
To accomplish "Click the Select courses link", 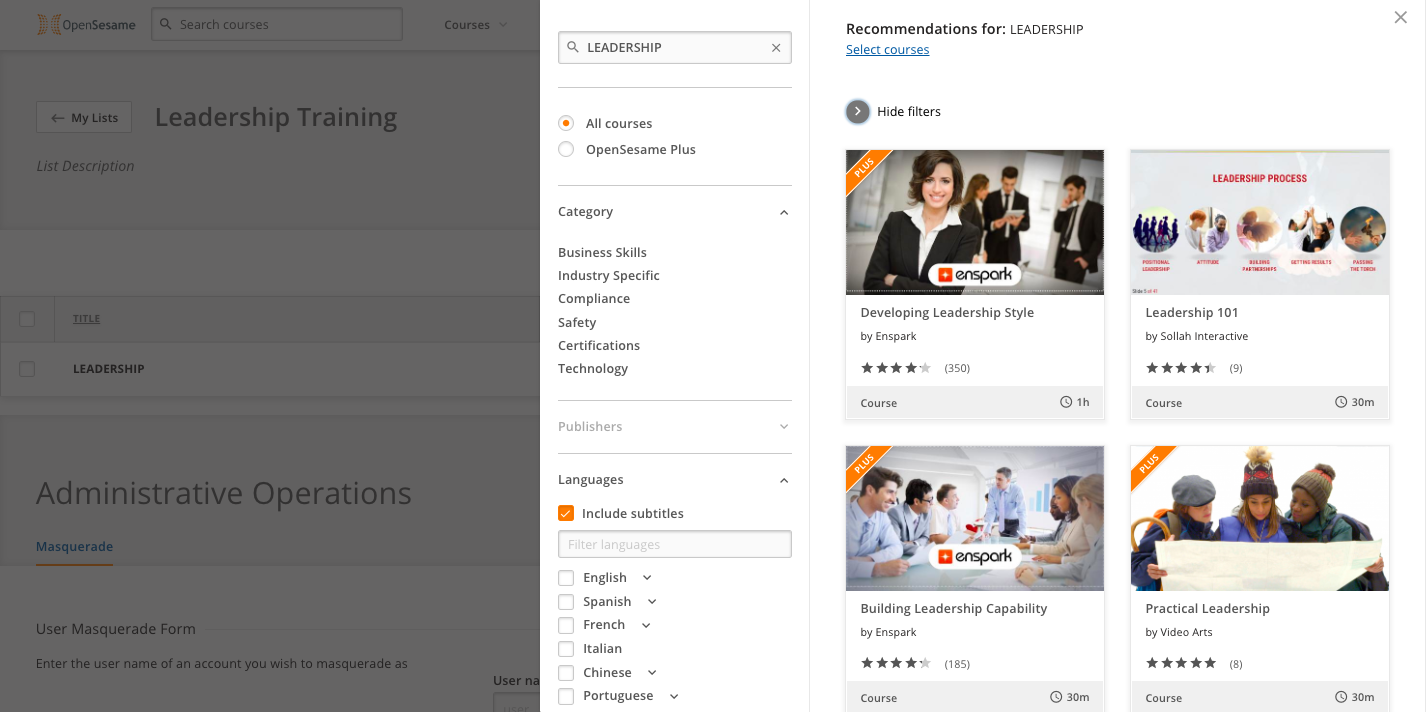I will coord(888,50).
